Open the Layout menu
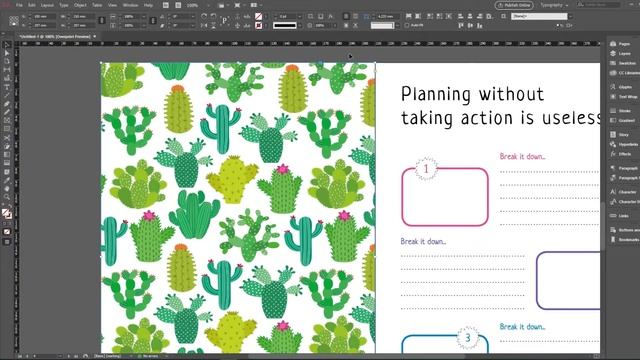This screenshot has height=360, width=640. [x=47, y=5]
